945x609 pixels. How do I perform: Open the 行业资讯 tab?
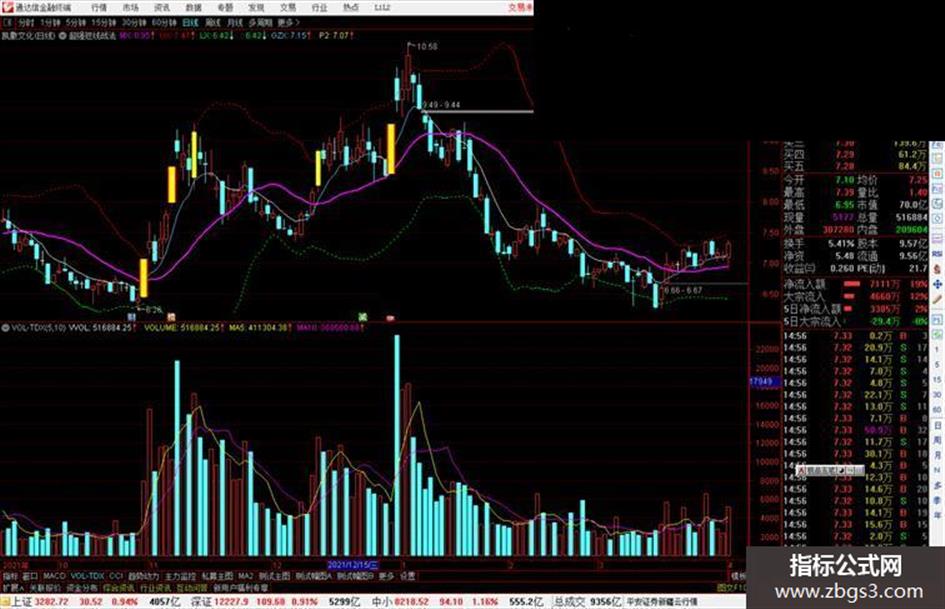click(155, 587)
